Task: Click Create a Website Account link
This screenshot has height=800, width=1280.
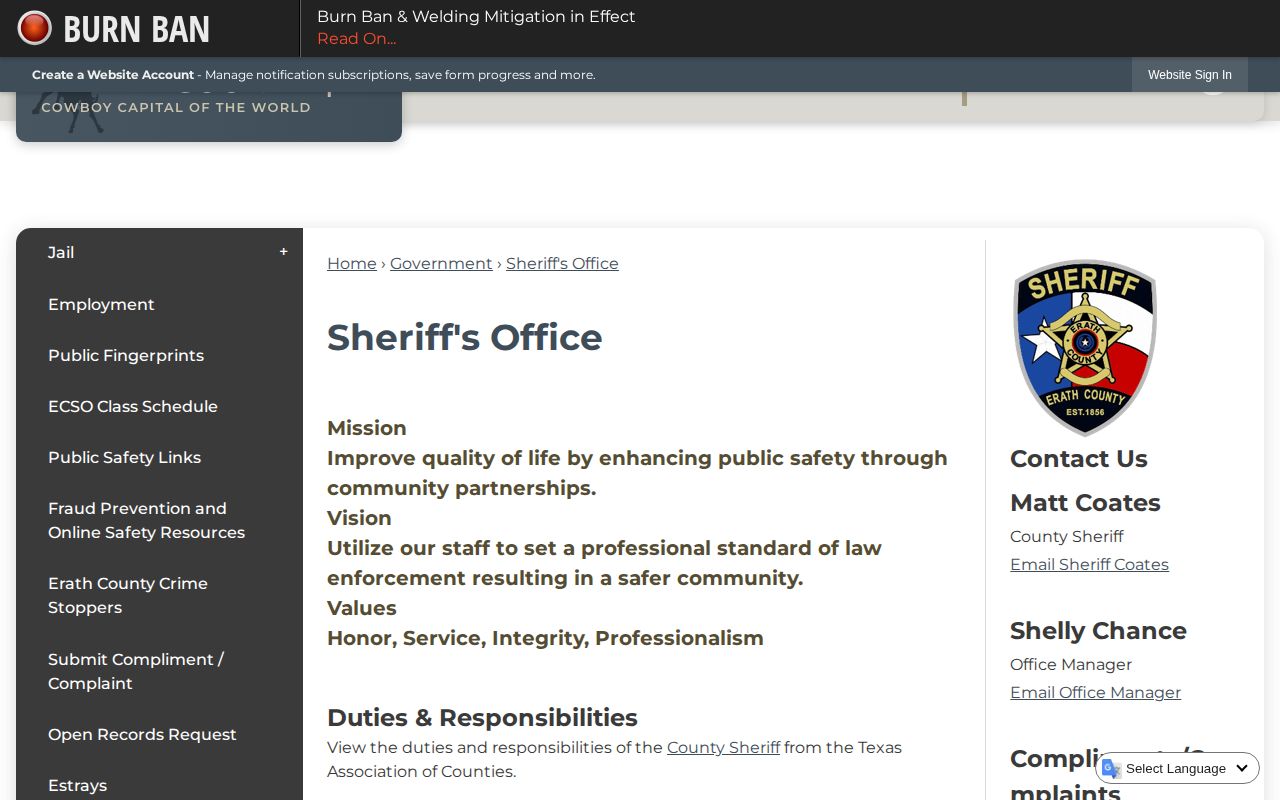Action: (113, 75)
